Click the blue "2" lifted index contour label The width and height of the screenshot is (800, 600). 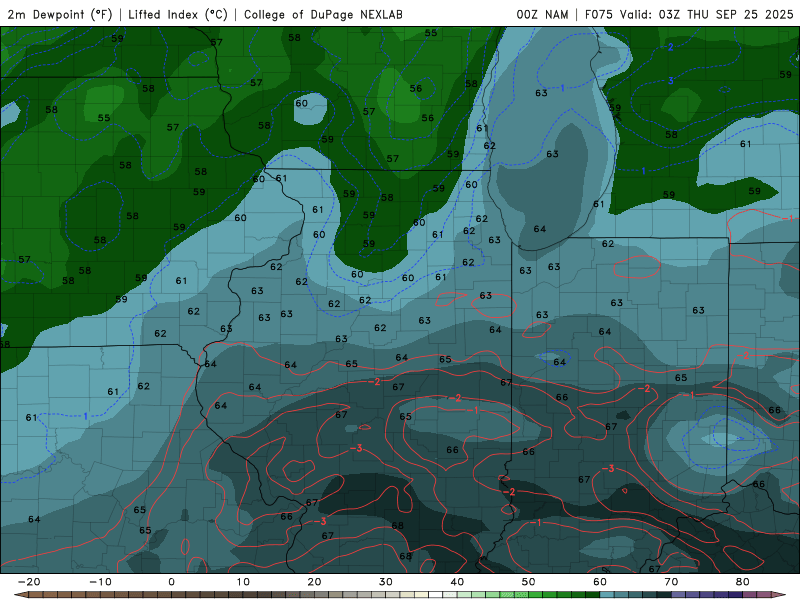tap(670, 47)
